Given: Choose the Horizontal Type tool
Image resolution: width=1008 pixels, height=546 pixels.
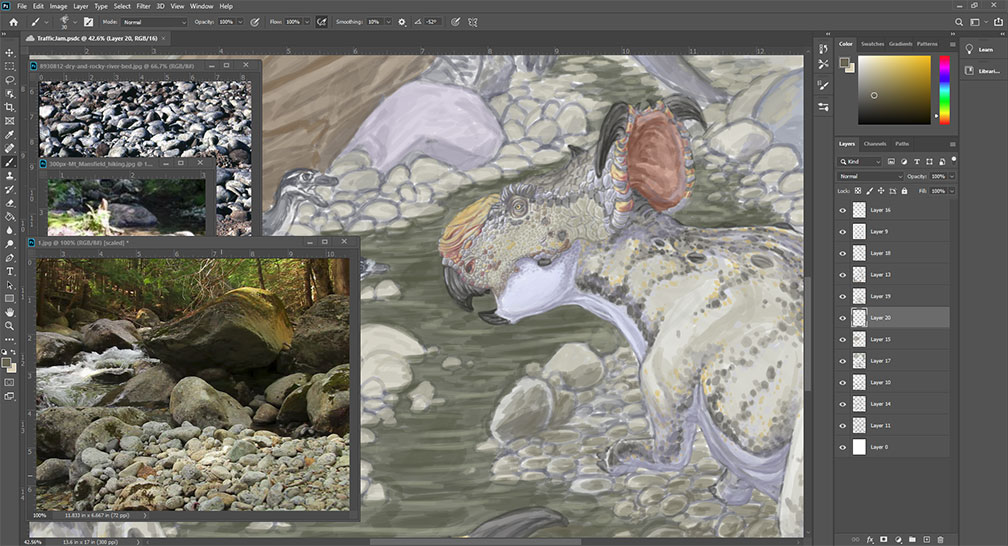Looking at the screenshot, I should 10,271.
